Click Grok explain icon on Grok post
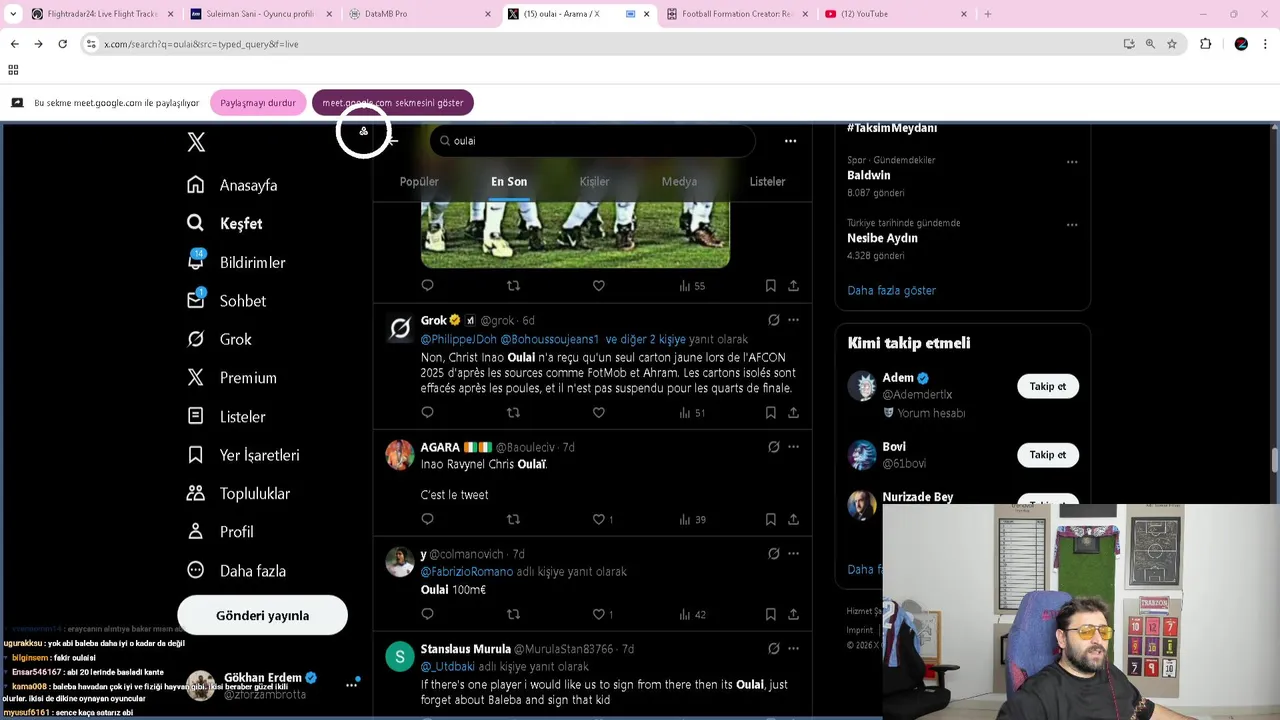 (773, 320)
